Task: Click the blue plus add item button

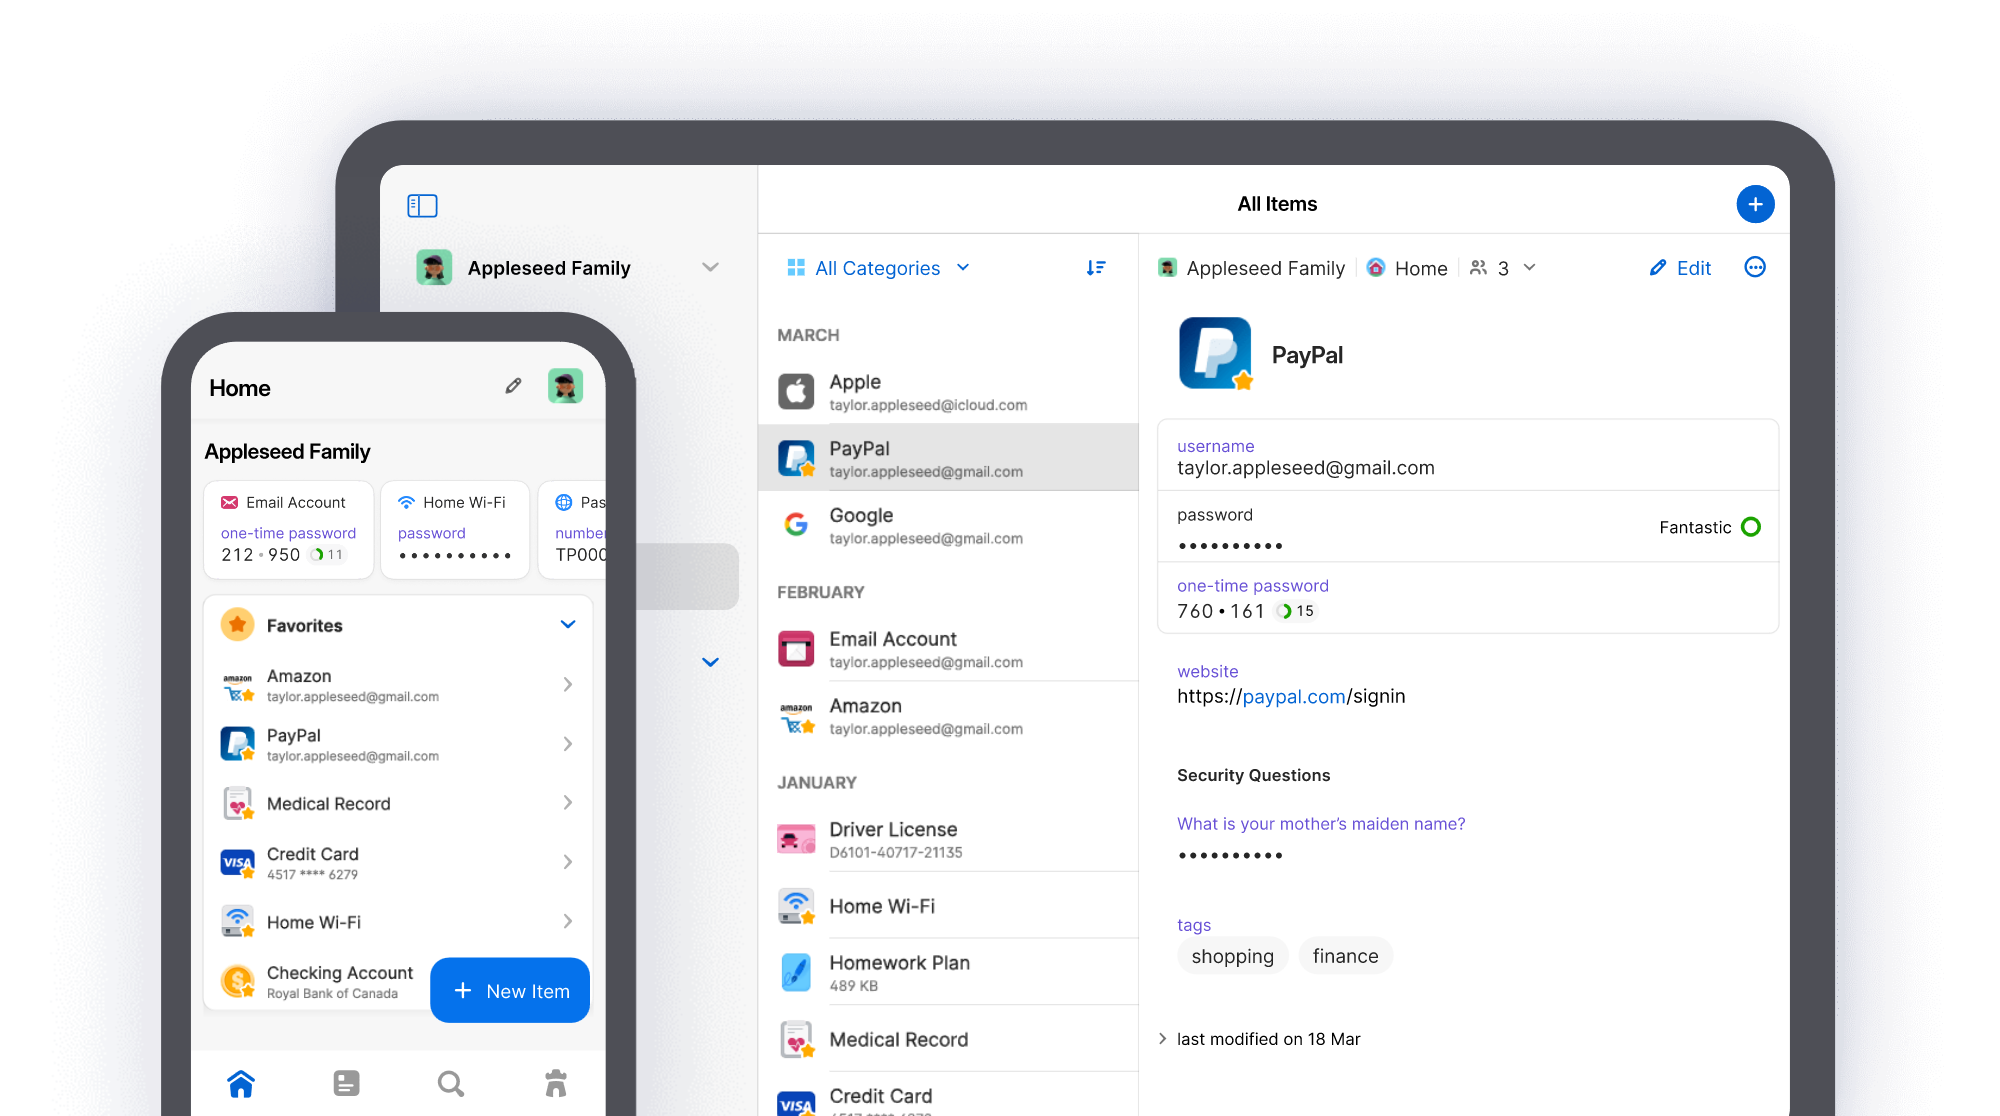Action: (x=1755, y=204)
